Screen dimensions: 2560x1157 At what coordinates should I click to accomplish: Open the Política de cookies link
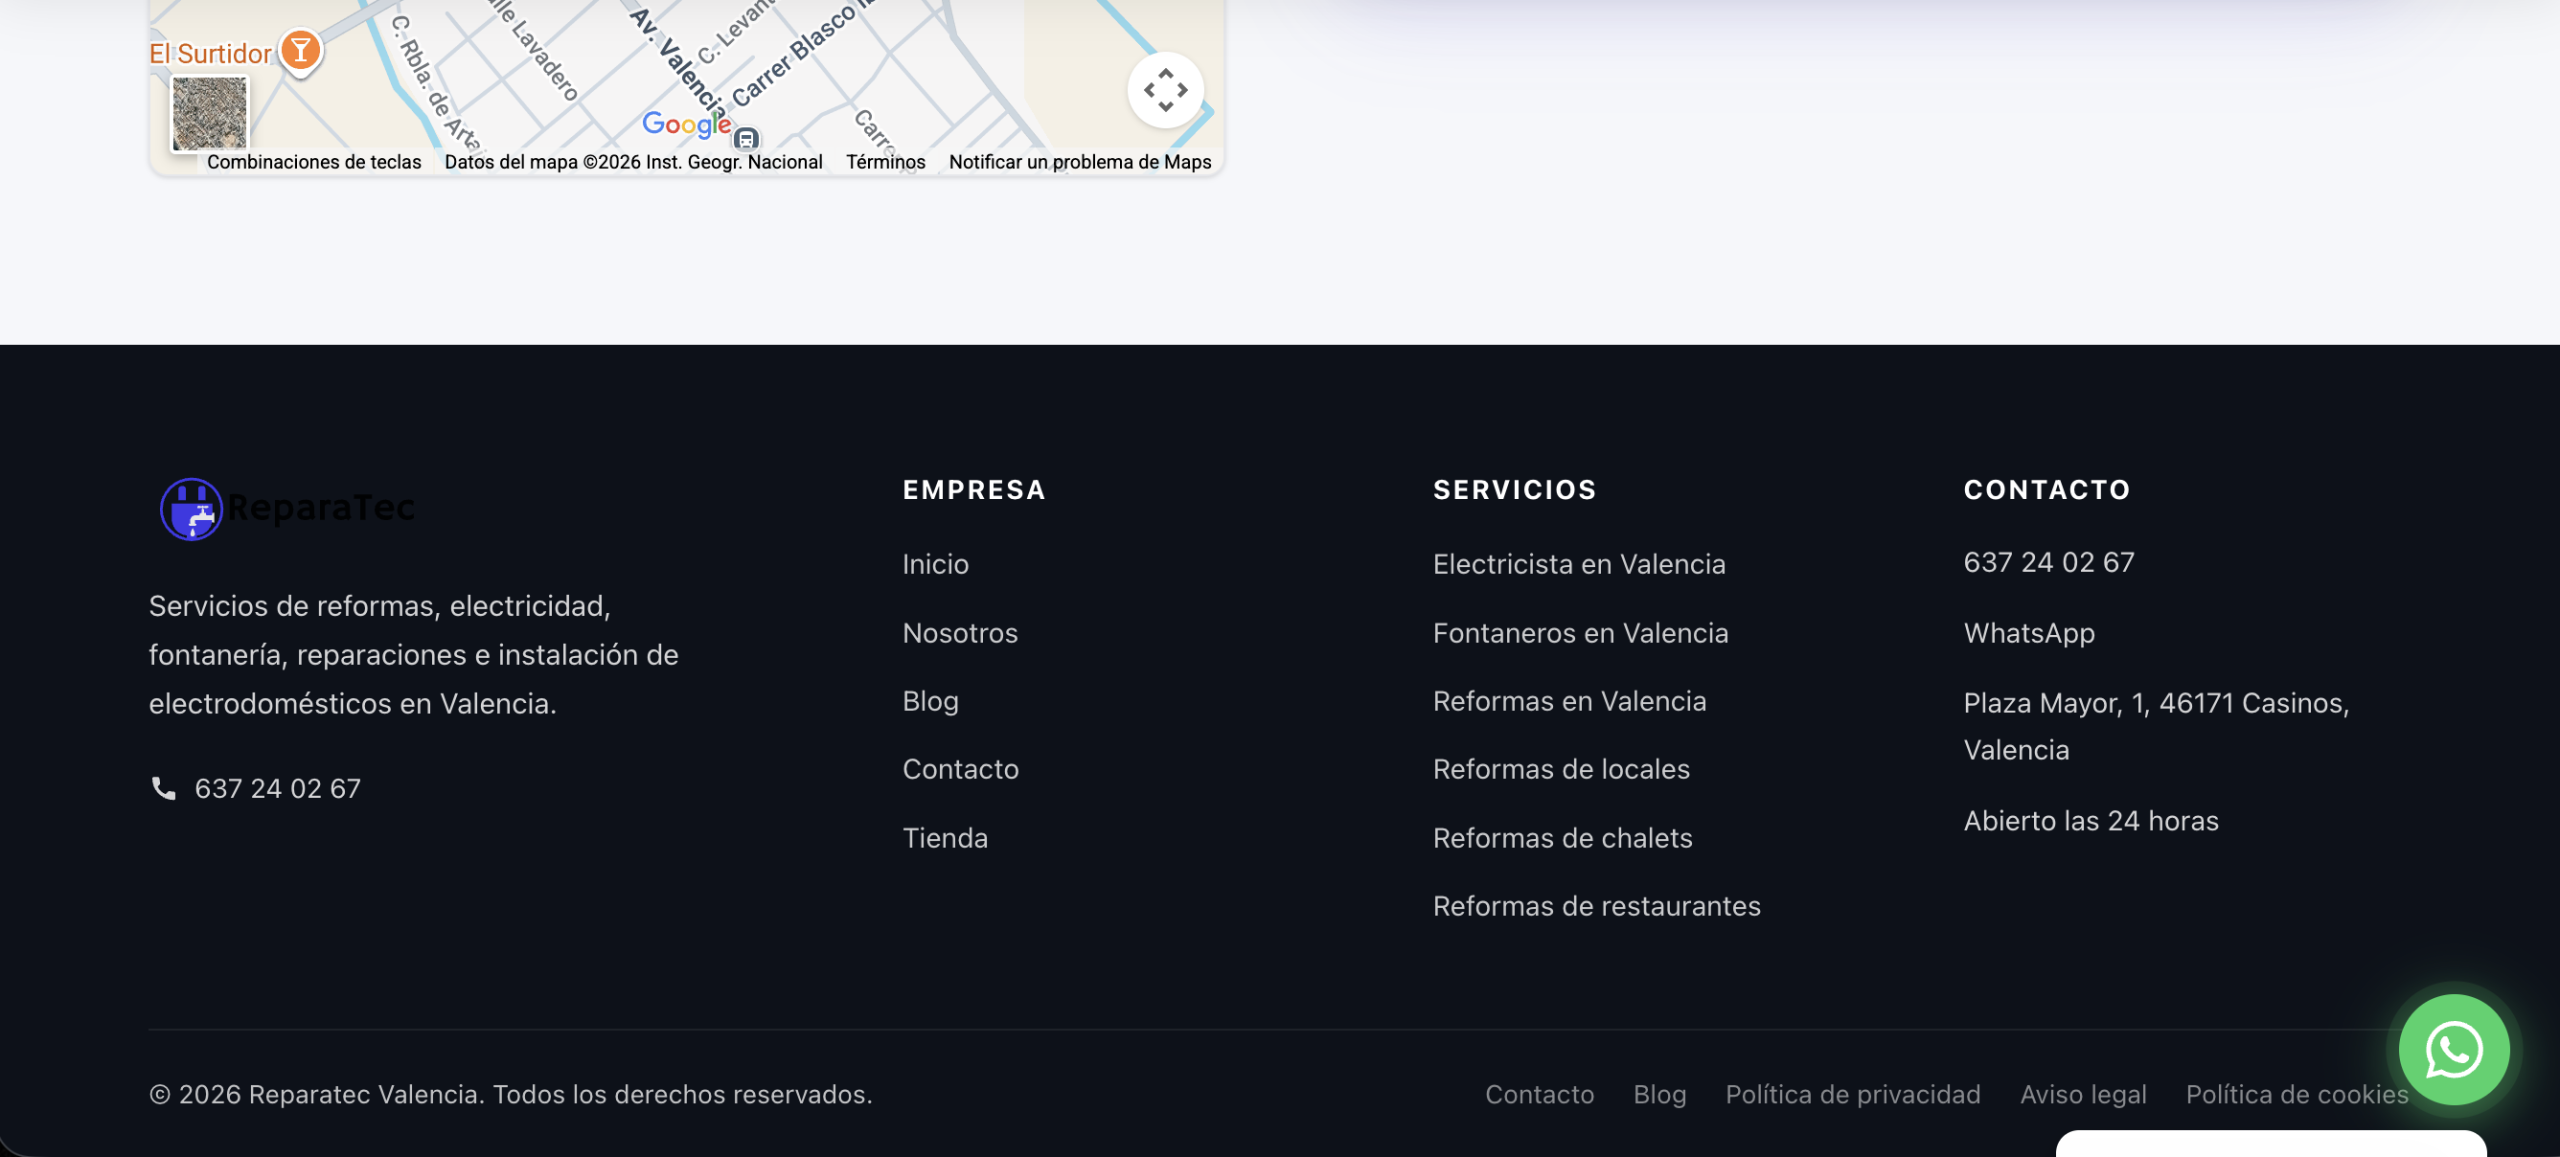point(2297,1095)
